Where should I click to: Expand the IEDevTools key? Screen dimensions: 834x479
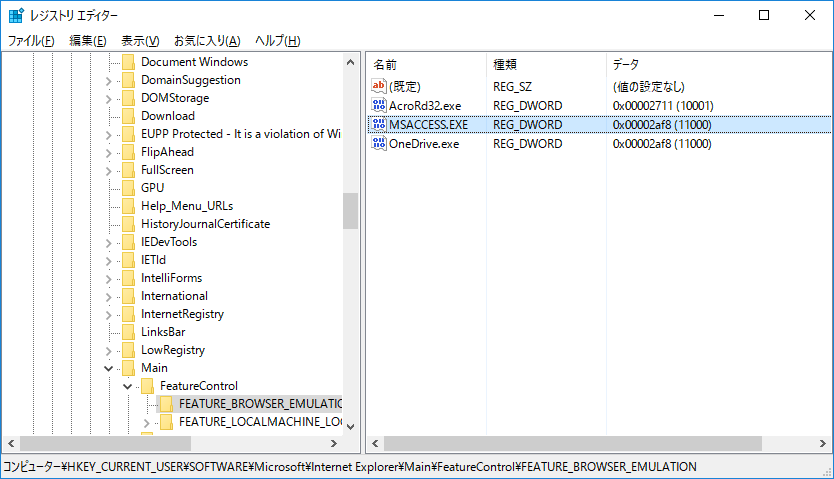(x=109, y=243)
